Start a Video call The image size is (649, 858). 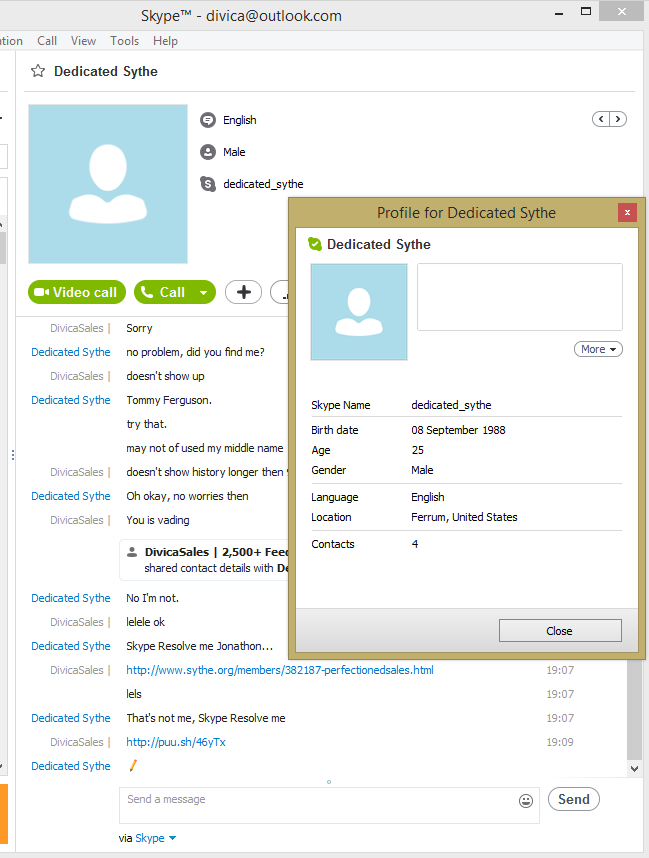click(77, 292)
